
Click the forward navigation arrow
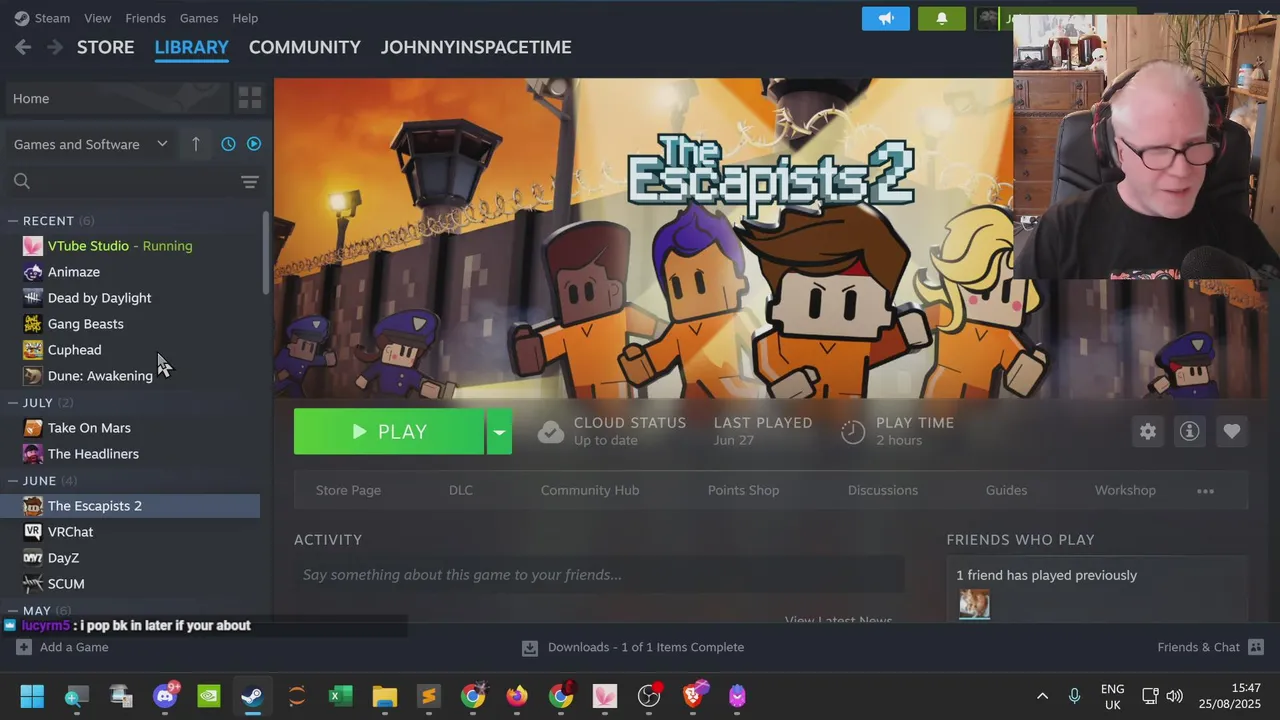pos(55,47)
